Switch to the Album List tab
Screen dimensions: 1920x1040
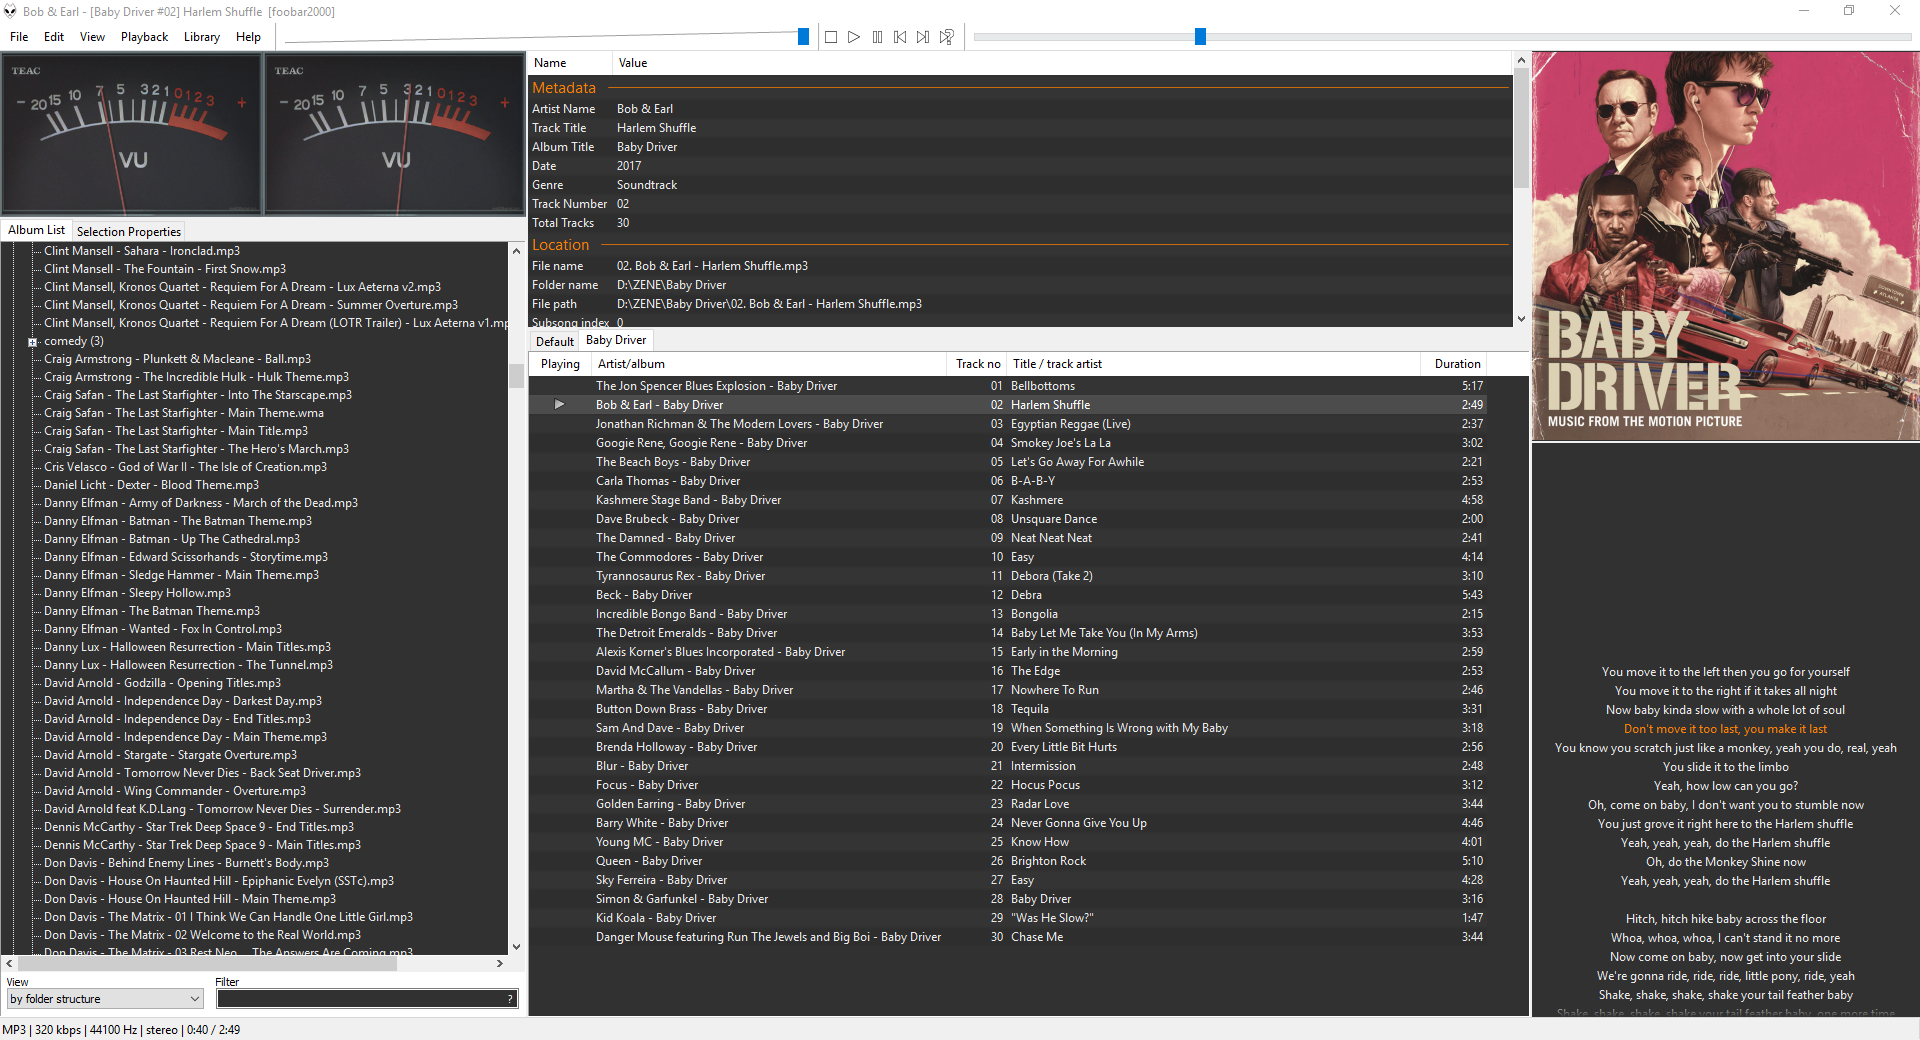(x=36, y=230)
